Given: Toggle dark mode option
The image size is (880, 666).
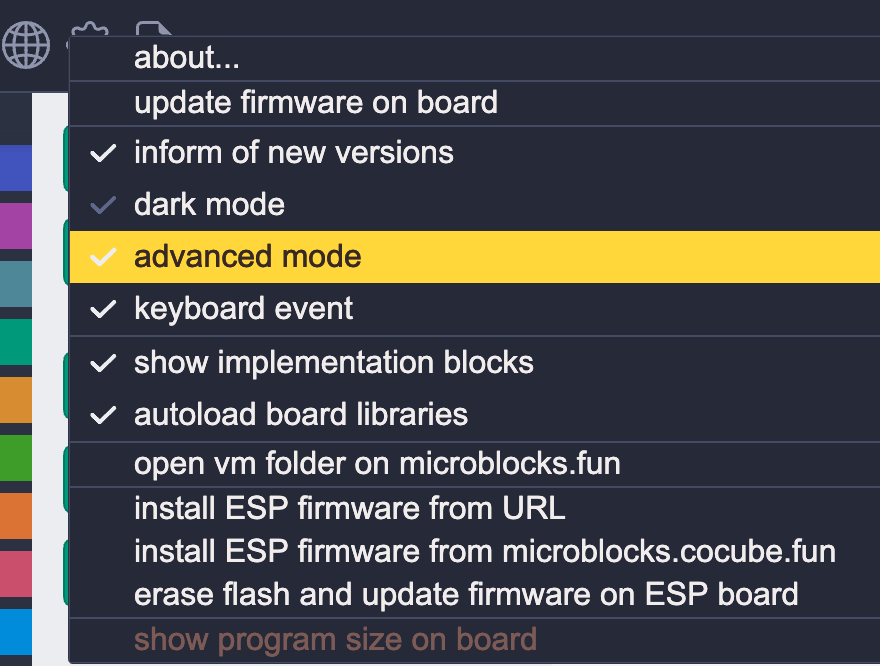Looking at the screenshot, I should [474, 204].
